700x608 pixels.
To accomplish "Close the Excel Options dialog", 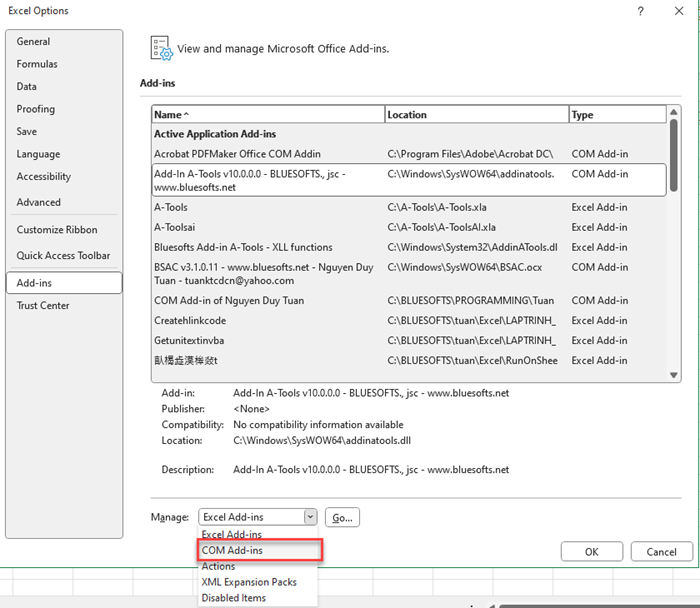I will coord(678,10).
